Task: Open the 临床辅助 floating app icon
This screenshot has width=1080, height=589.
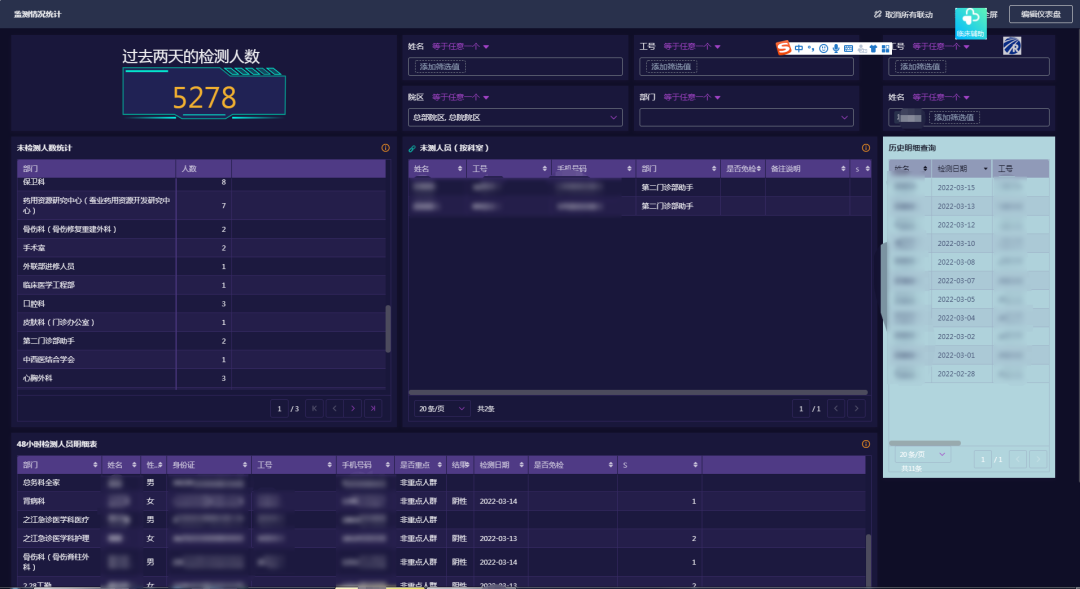Action: click(x=970, y=23)
